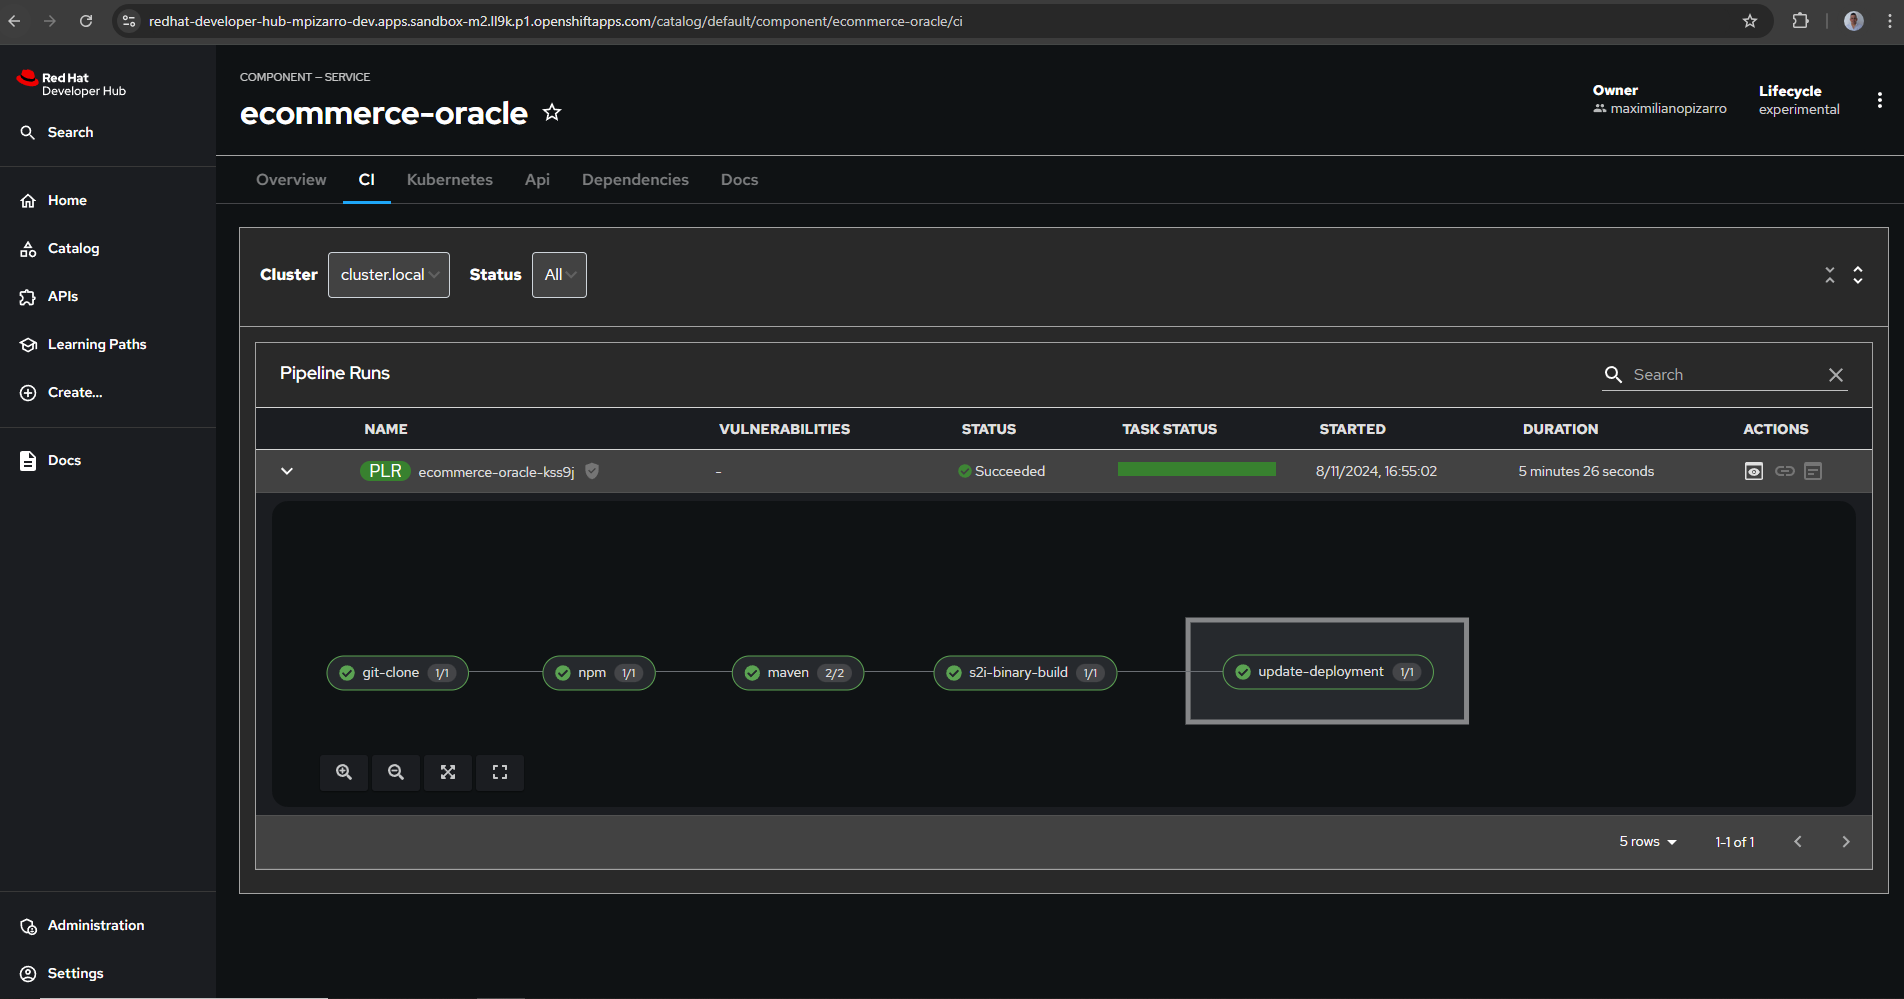Toggle the favorite star next to ecommerce-oracle

click(551, 112)
